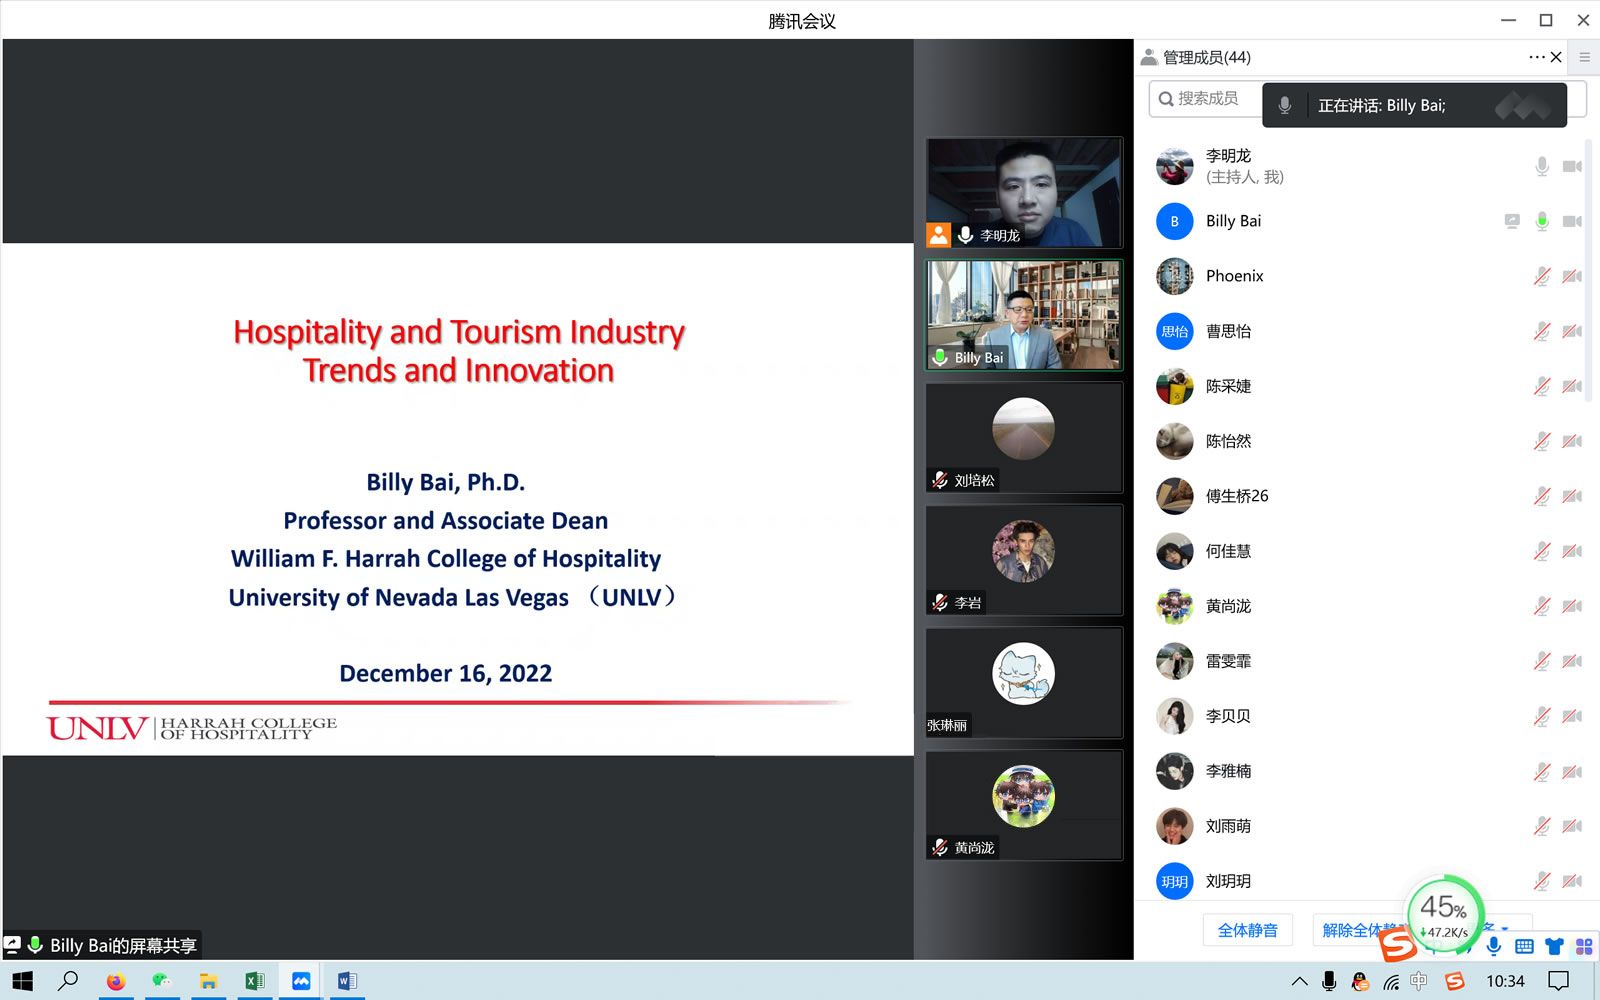Unmute 傅生桥26's microphone

(x=1542, y=496)
